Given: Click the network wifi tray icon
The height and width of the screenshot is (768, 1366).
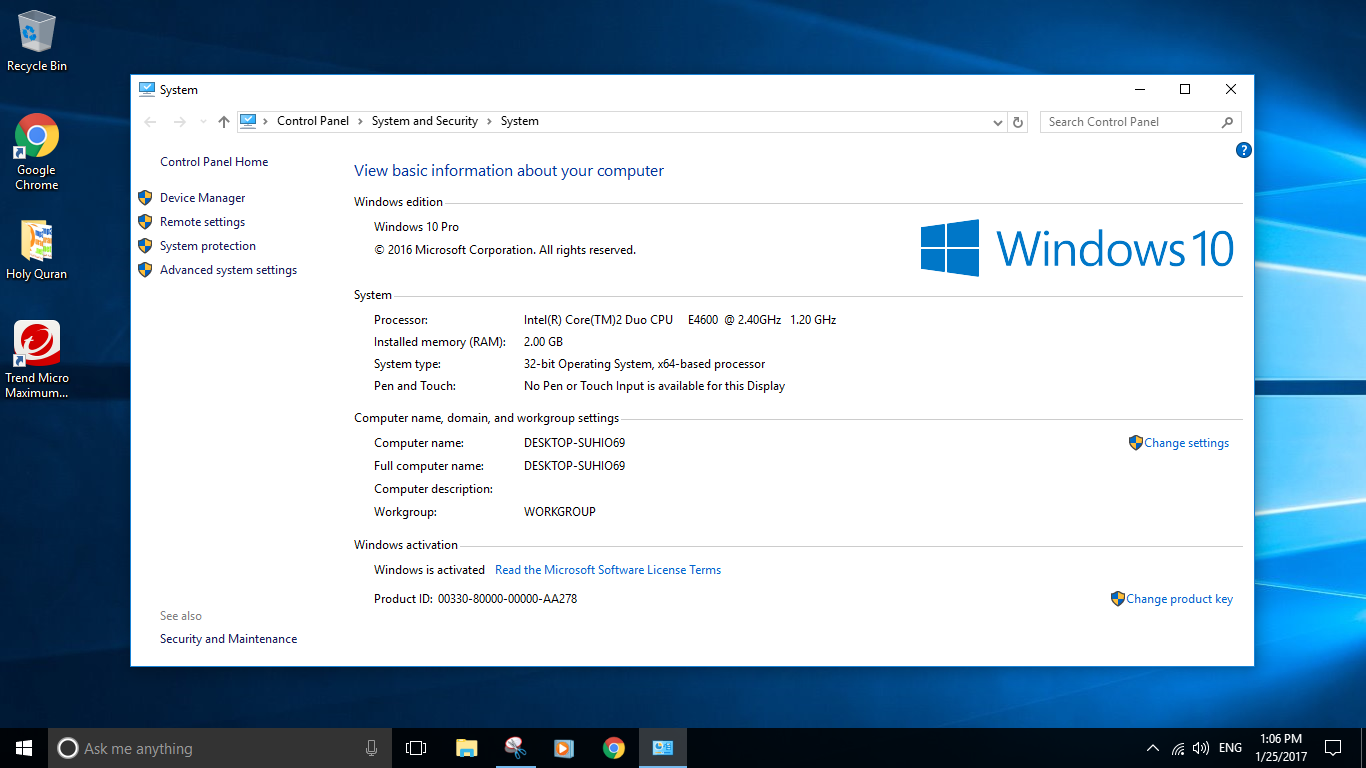Looking at the screenshot, I should [x=1178, y=748].
